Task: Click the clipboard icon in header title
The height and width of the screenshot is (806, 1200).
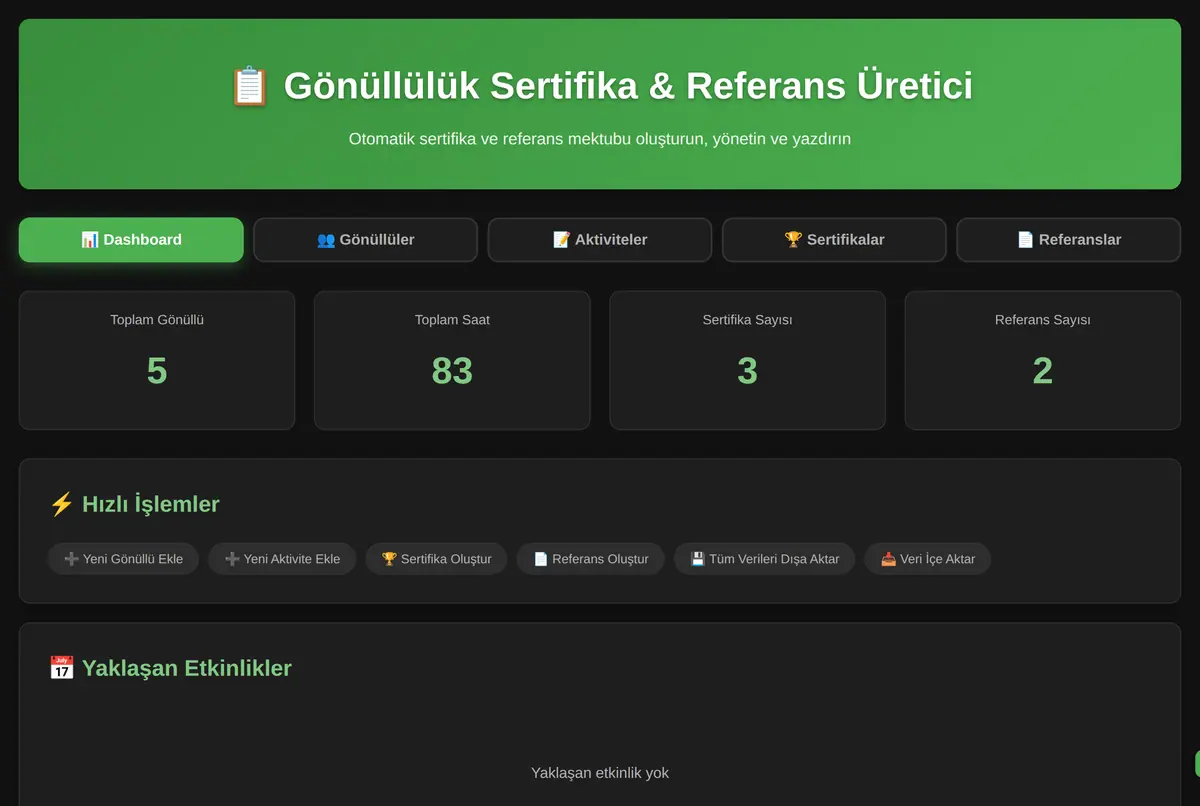Action: coord(249,86)
